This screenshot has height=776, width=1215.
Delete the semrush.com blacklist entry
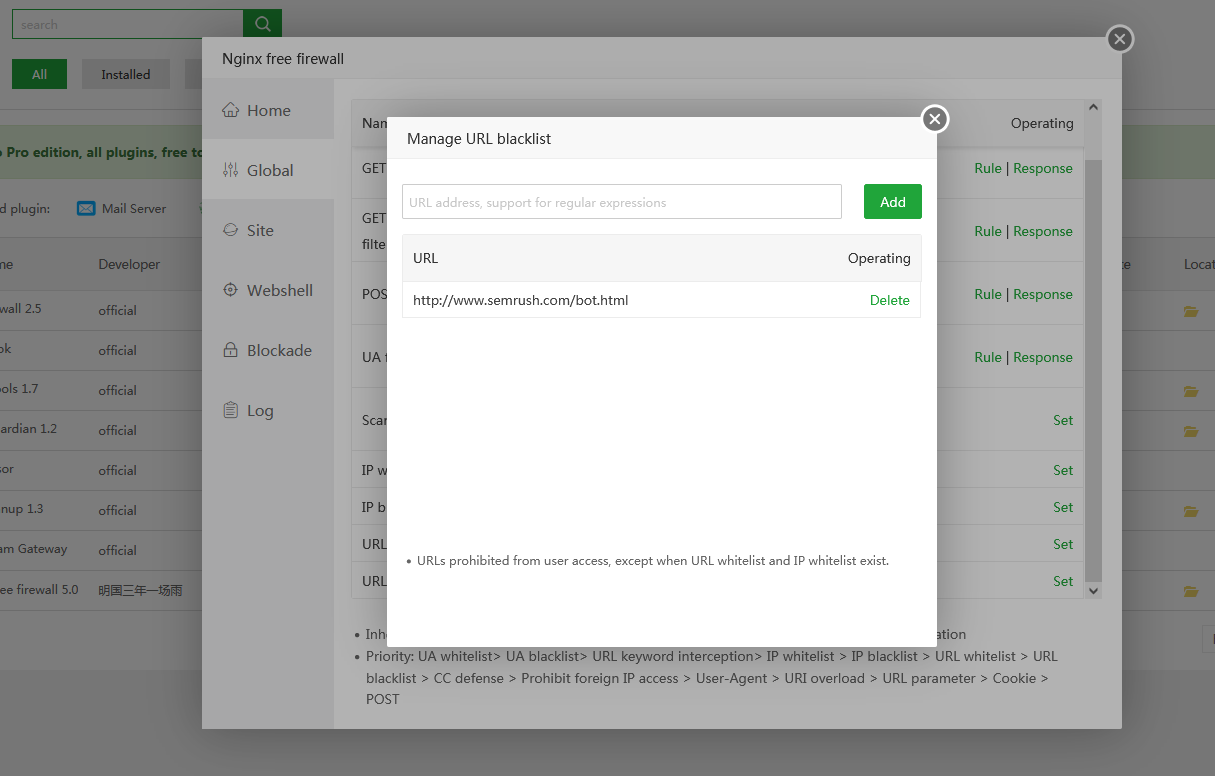pos(889,300)
